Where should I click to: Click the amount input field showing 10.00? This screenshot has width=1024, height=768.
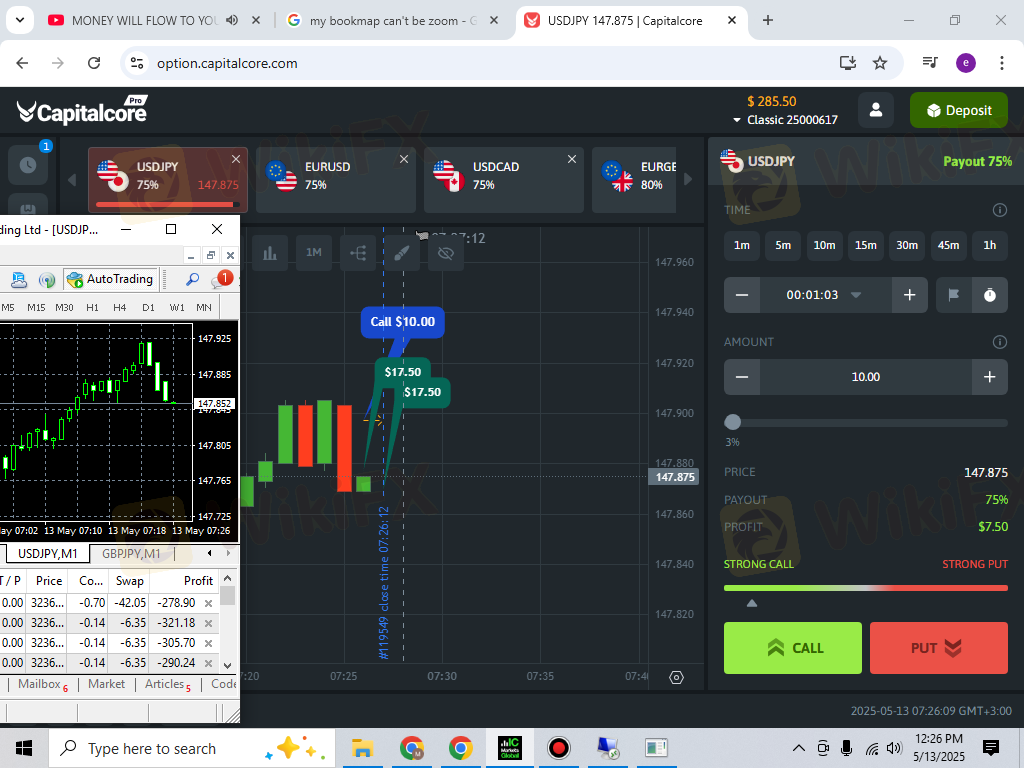[866, 377]
